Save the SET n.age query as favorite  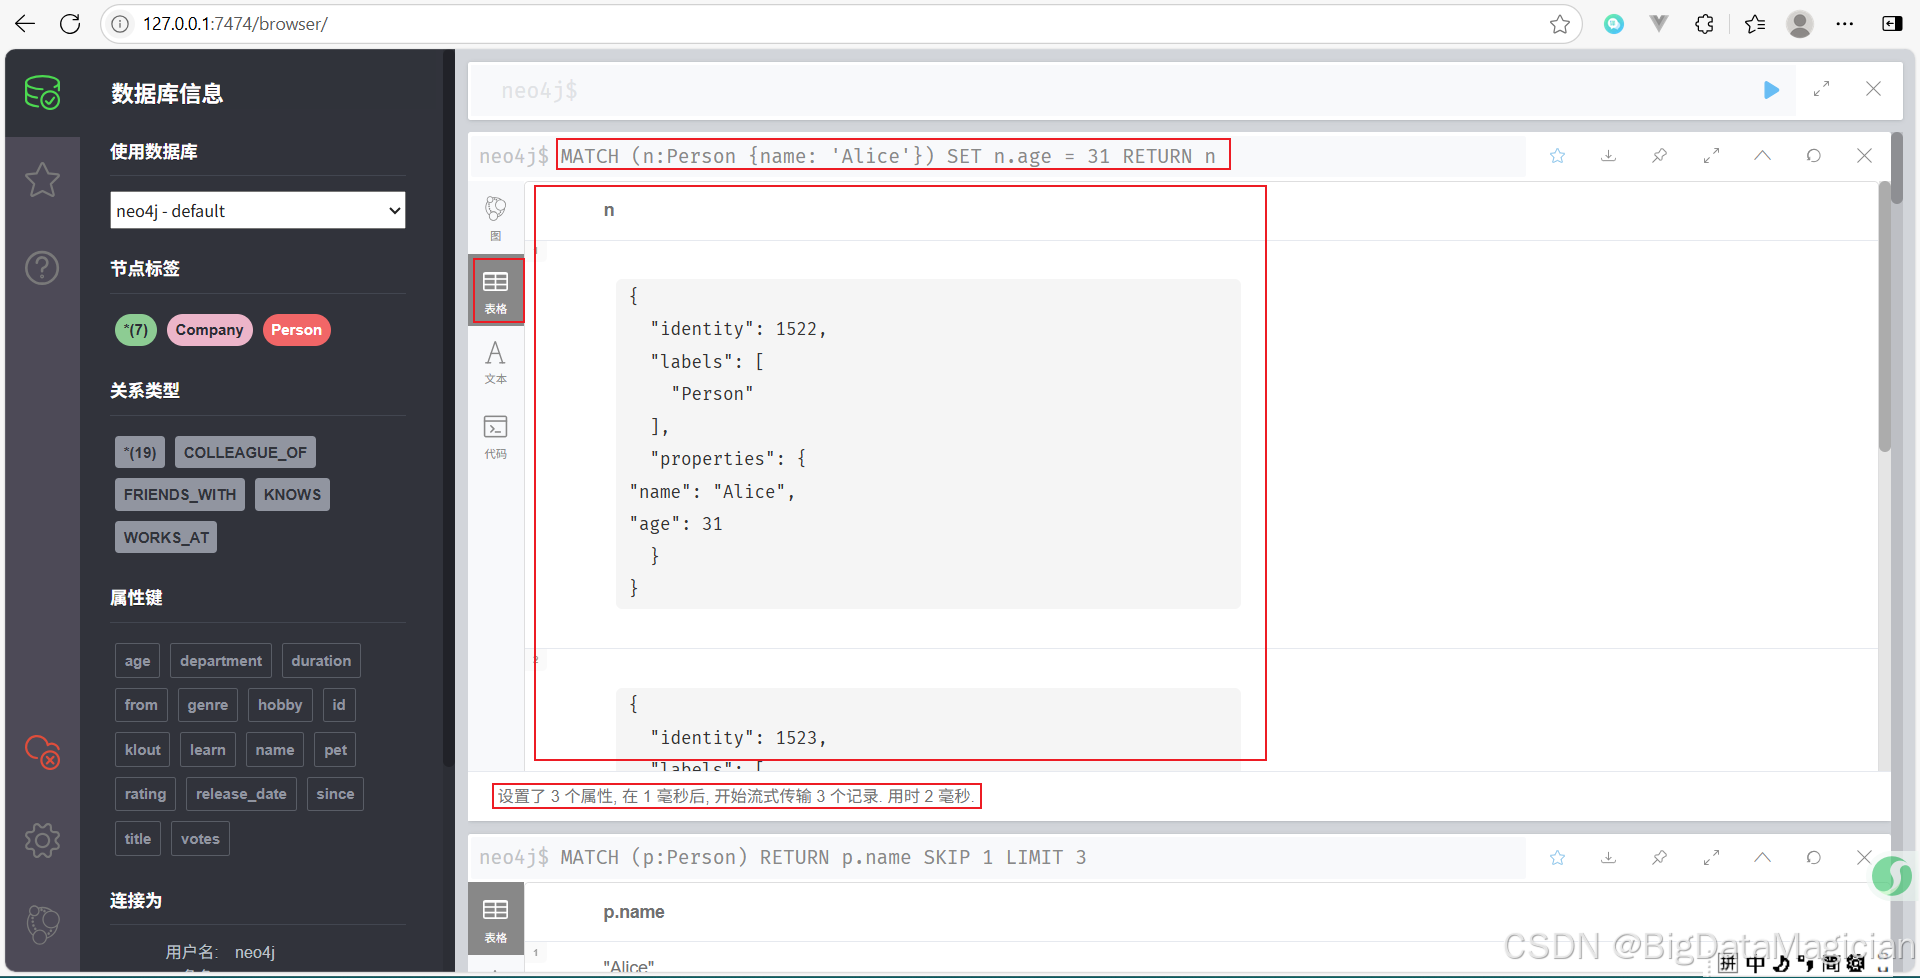pyautogui.click(x=1557, y=156)
